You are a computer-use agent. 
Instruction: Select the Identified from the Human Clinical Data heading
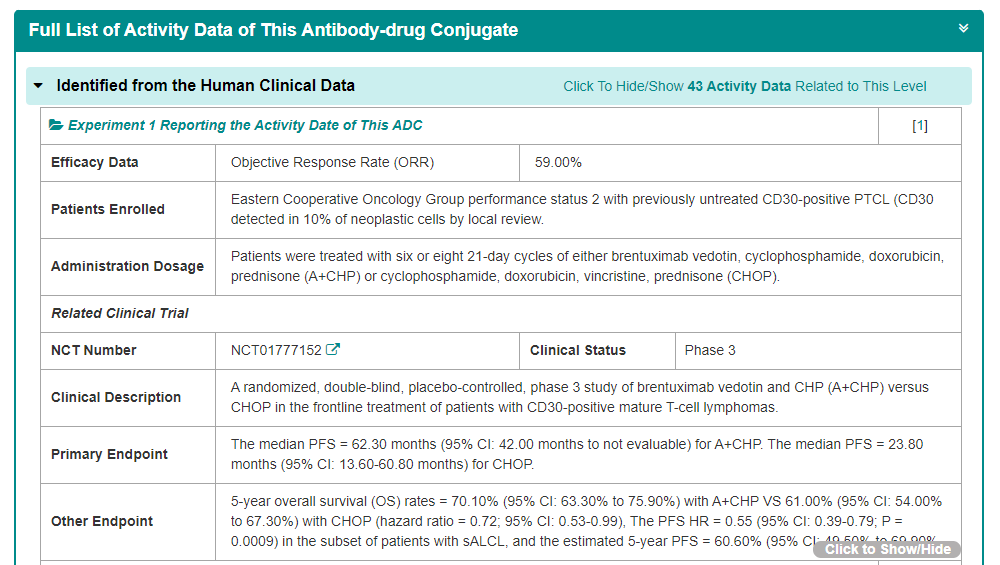pyautogui.click(x=205, y=86)
